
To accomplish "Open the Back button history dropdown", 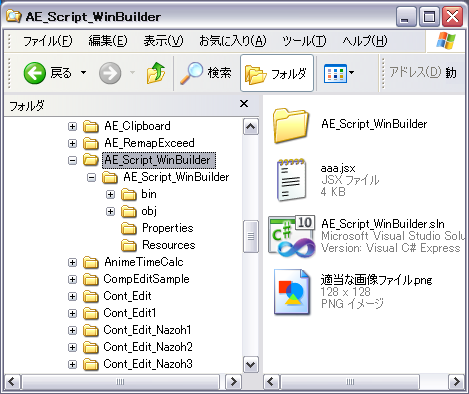I will tap(83, 72).
